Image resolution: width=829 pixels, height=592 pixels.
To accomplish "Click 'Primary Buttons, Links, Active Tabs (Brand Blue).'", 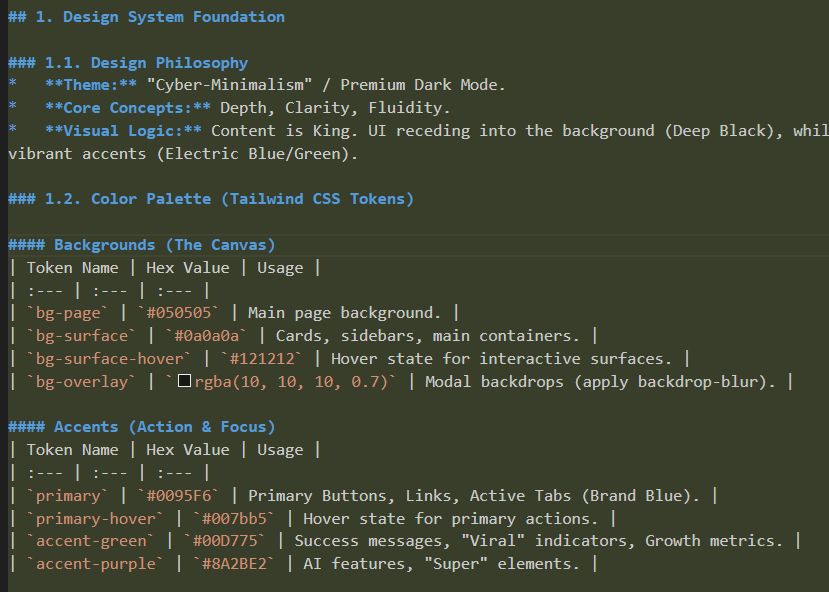I will (474, 496).
